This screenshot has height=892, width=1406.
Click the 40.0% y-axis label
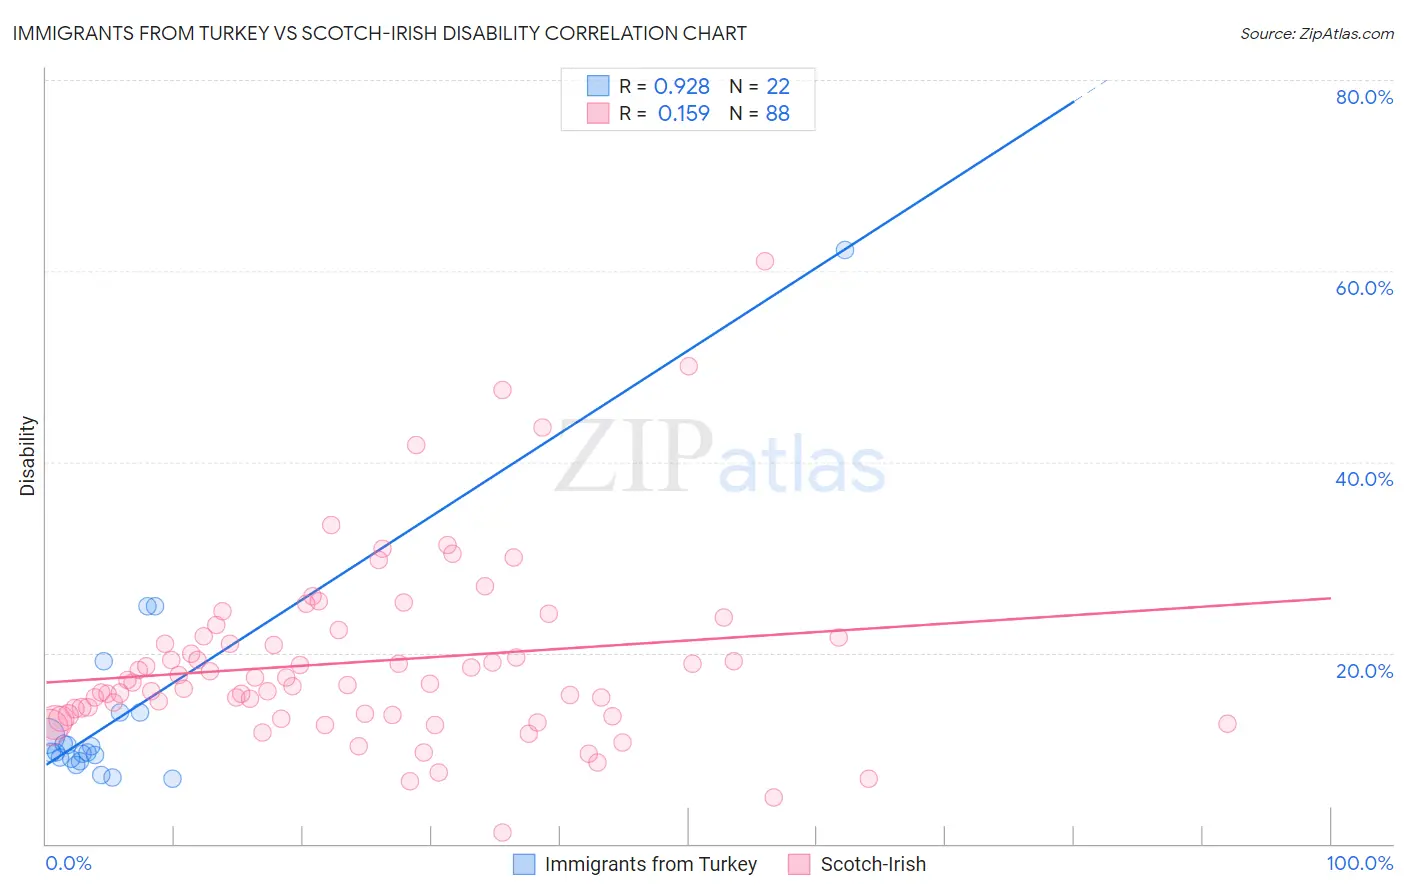pos(1364,479)
